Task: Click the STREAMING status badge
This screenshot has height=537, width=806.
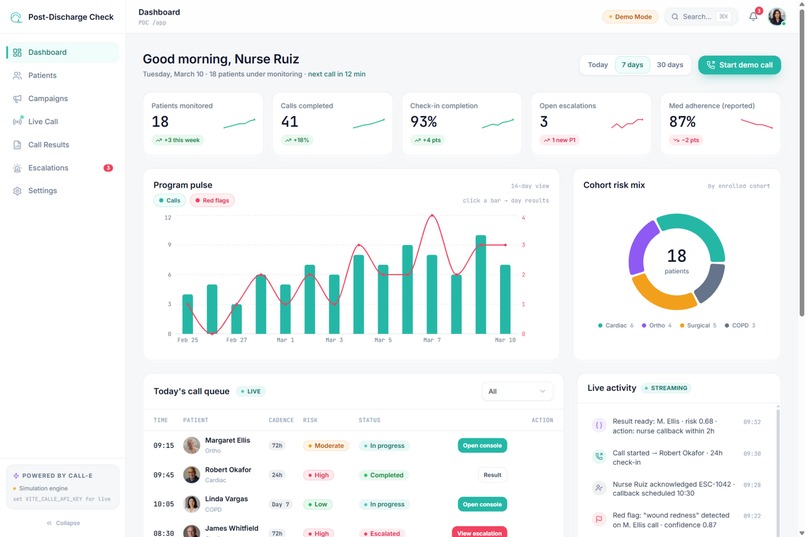Action: [666, 388]
